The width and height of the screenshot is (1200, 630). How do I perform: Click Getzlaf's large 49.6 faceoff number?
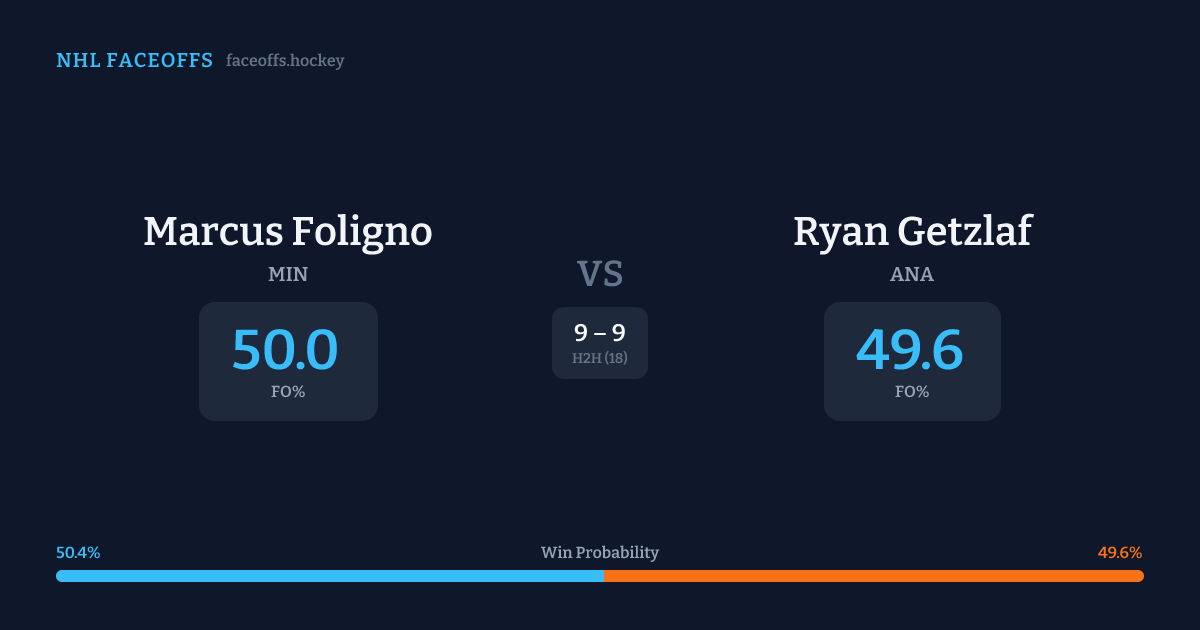point(910,350)
